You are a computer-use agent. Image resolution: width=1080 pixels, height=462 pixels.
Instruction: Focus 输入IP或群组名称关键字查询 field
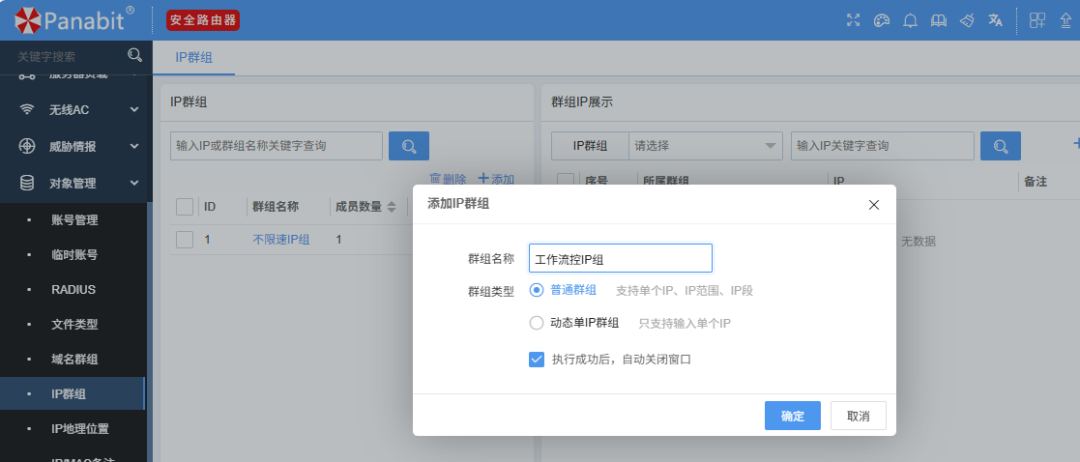276,146
